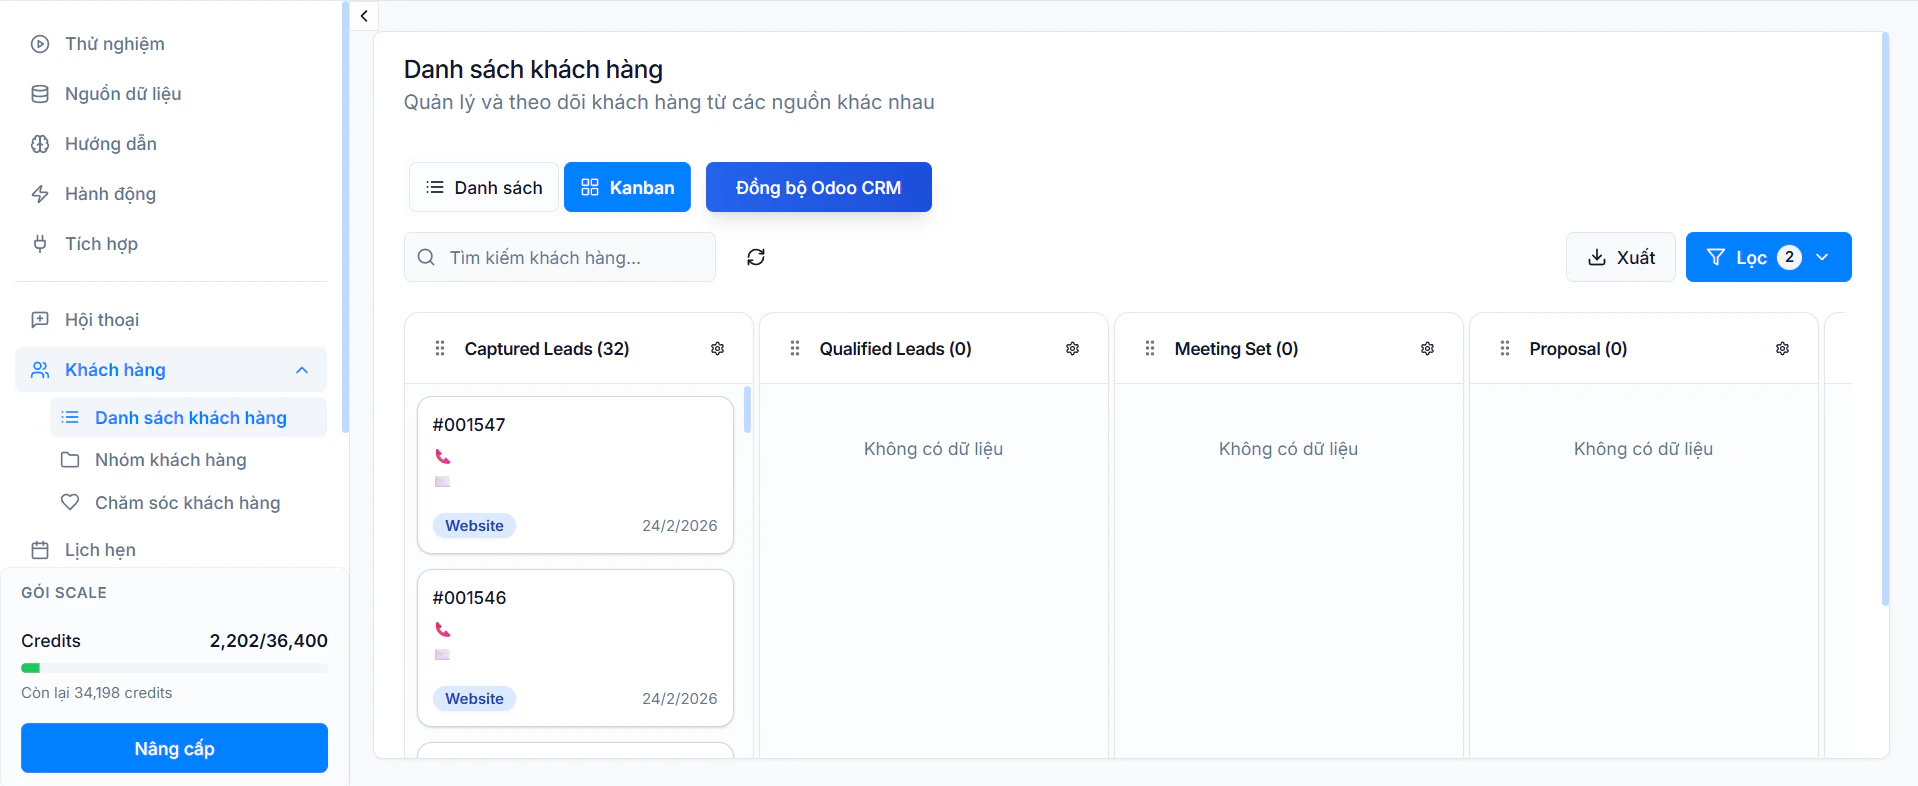Select Danh sách khách hàng submenu
1918x786 pixels.
(x=188, y=418)
